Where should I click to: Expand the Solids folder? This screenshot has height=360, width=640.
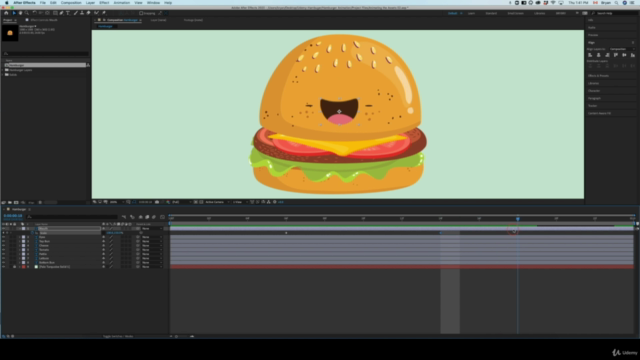(3, 75)
